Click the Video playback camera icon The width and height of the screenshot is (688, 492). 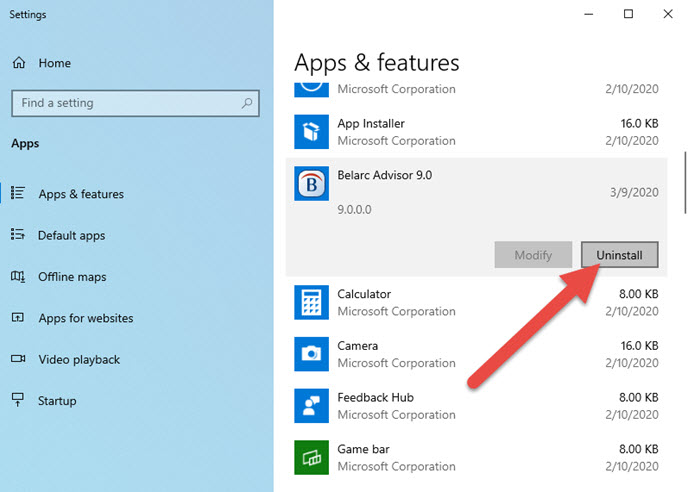pyautogui.click(x=18, y=359)
